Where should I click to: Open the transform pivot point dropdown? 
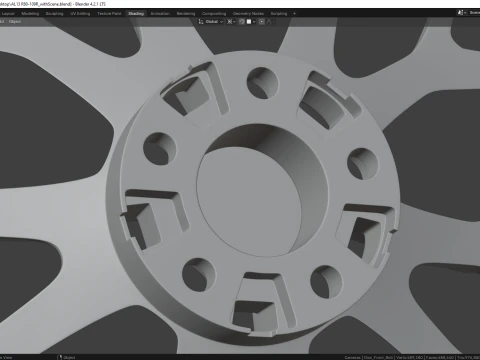231,22
